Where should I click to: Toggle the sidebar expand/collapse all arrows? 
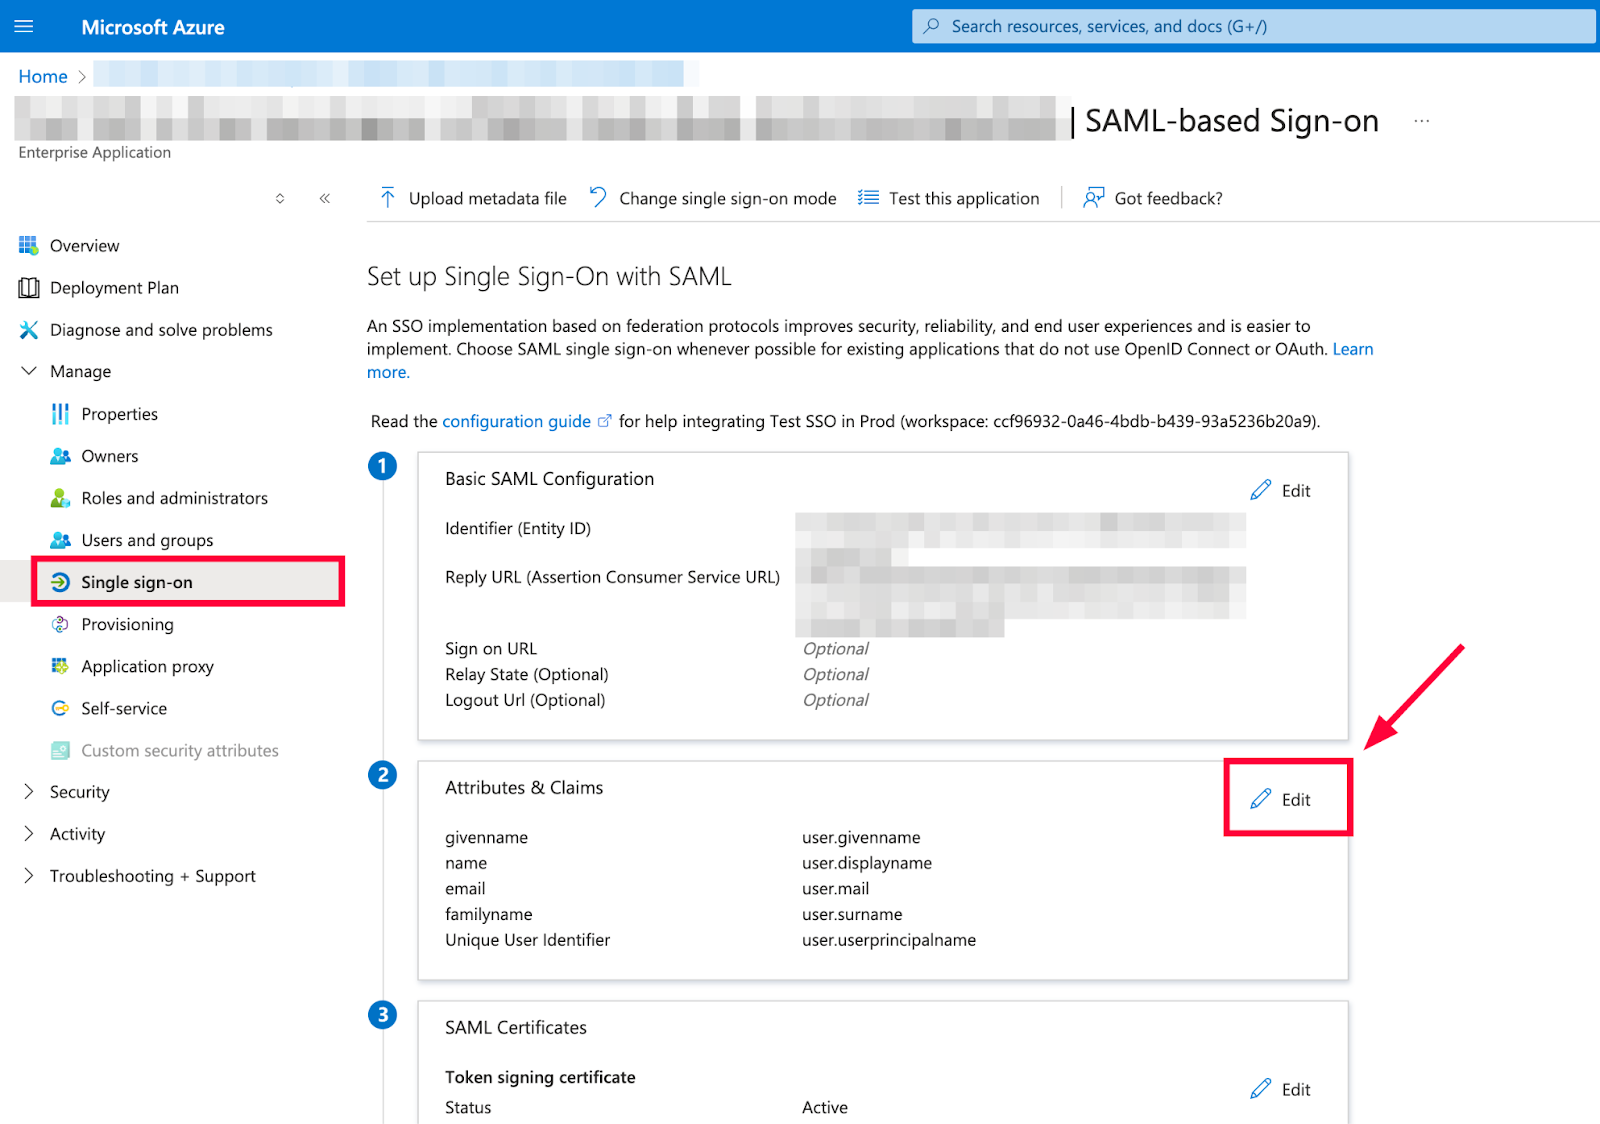tap(280, 198)
